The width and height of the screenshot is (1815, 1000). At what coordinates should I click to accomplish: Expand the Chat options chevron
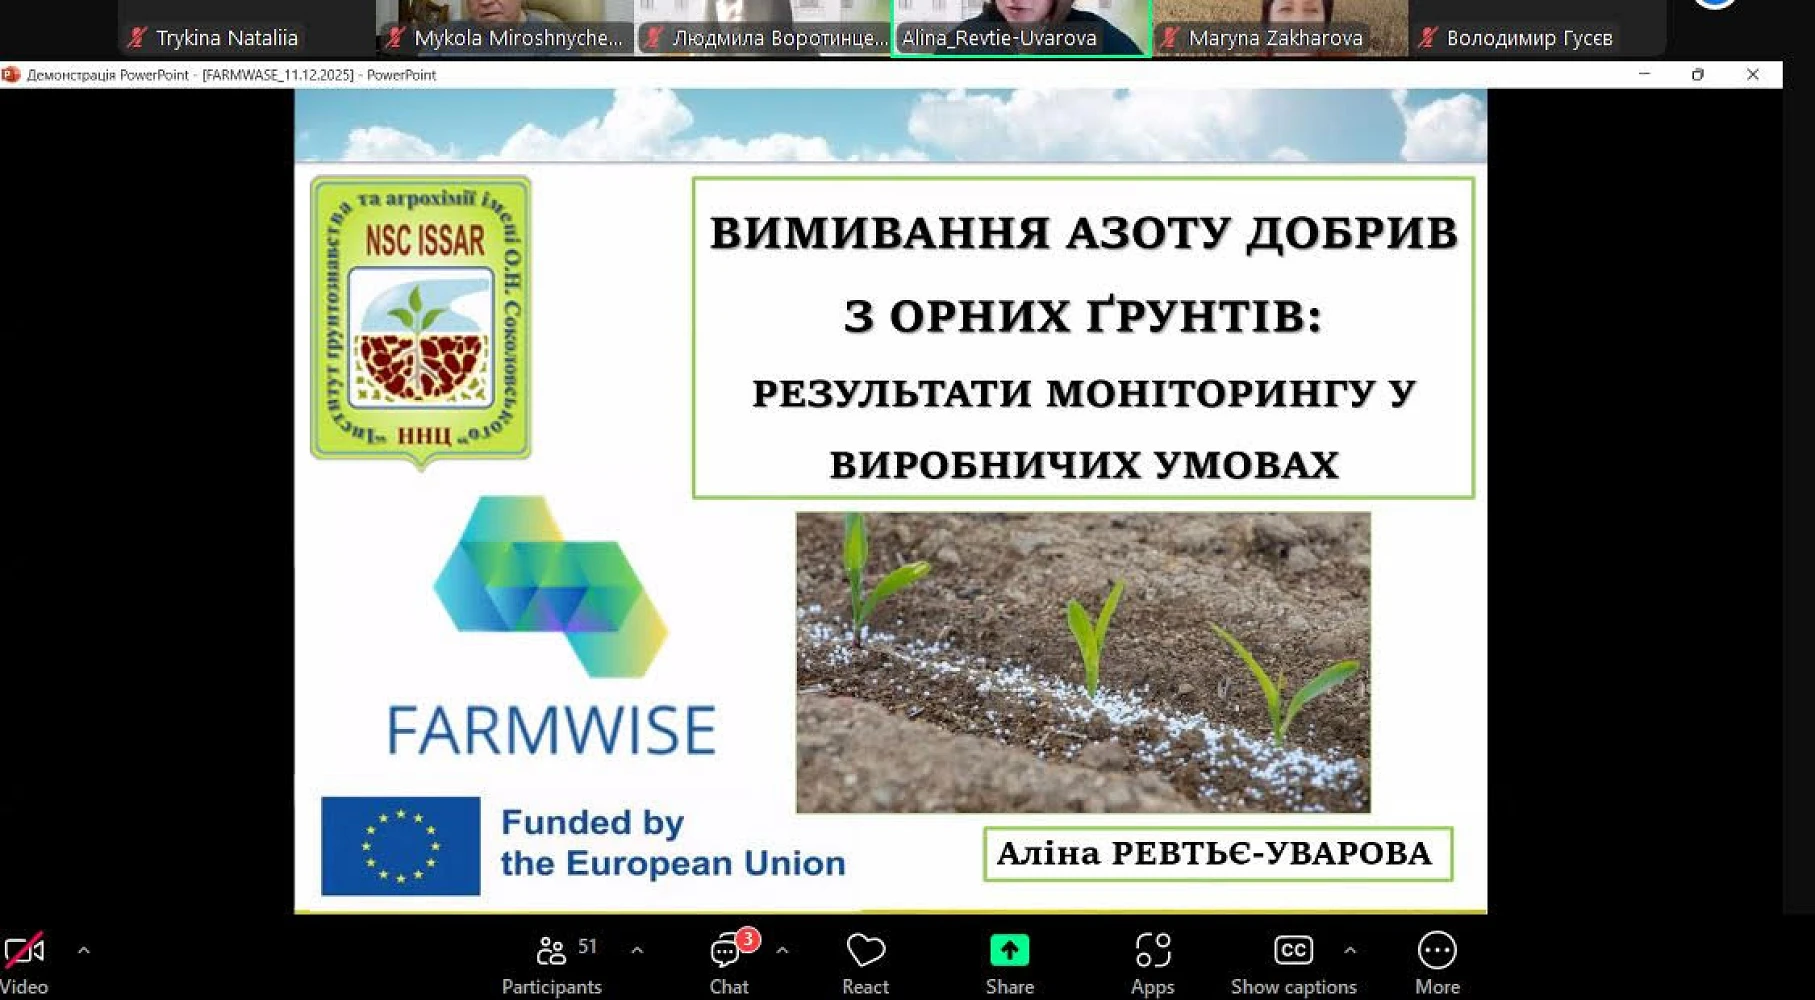(782, 951)
